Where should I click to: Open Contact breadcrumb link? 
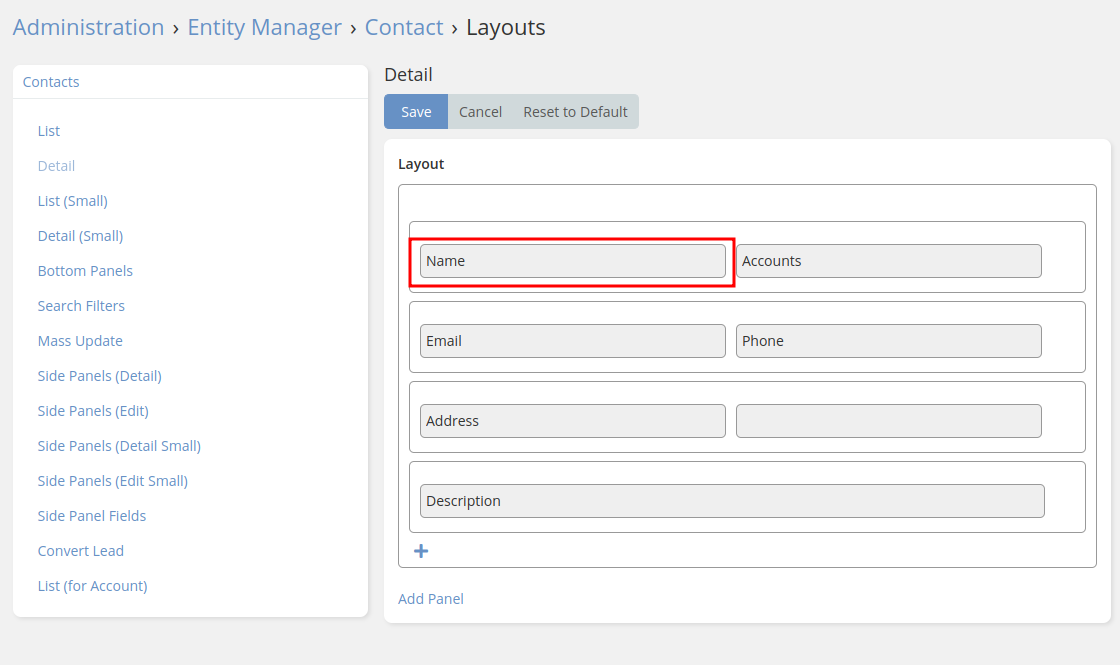(x=404, y=27)
